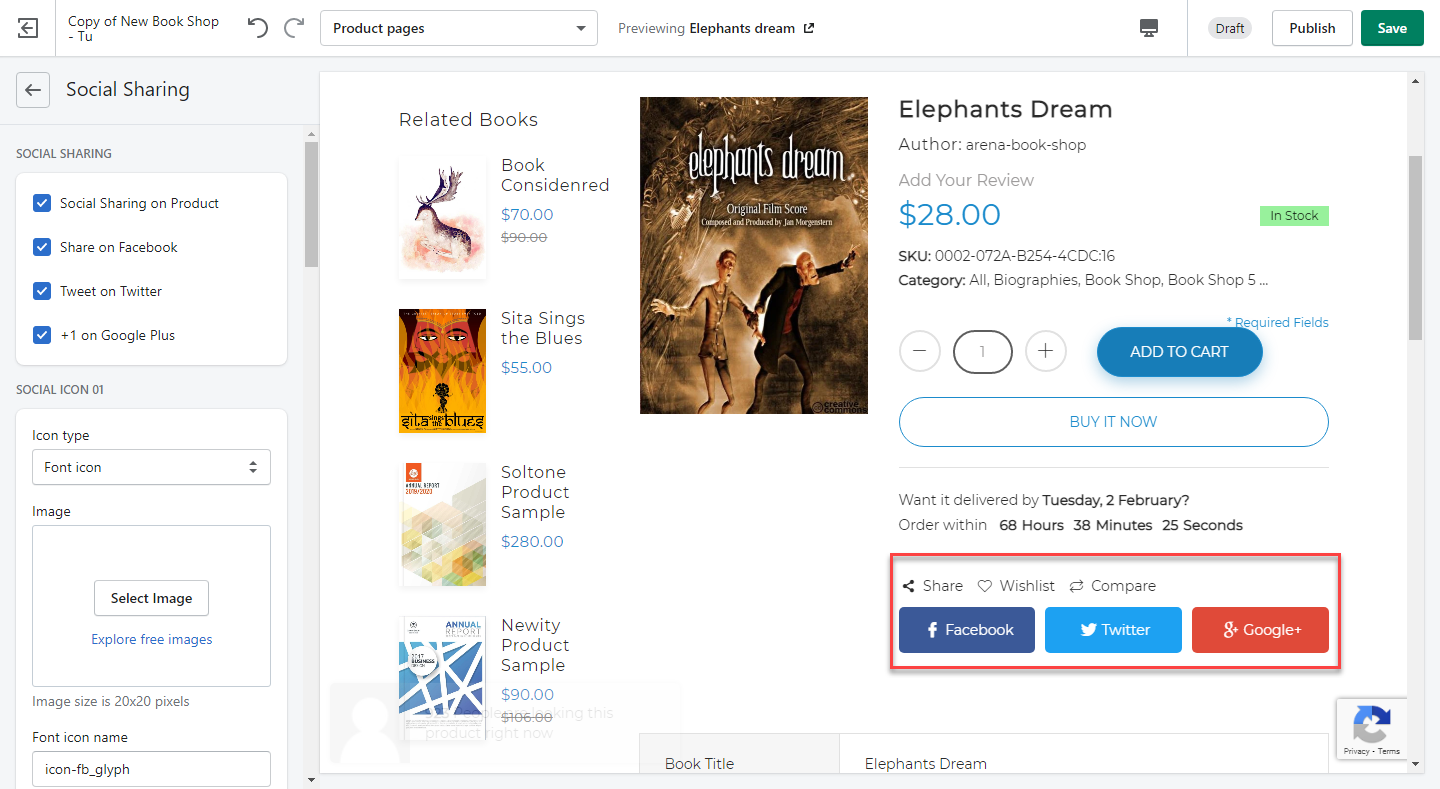Click ADD TO CART button
Image resolution: width=1440 pixels, height=789 pixels.
(1179, 352)
